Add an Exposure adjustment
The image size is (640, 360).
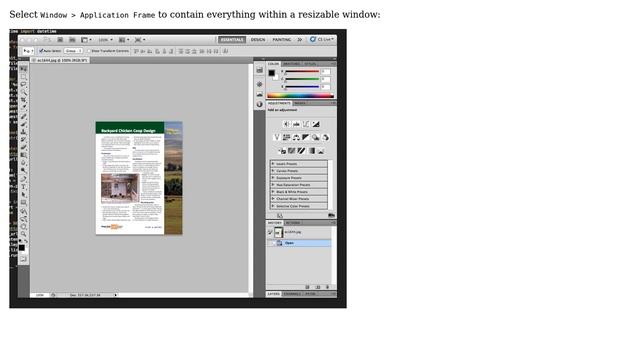click(x=316, y=124)
